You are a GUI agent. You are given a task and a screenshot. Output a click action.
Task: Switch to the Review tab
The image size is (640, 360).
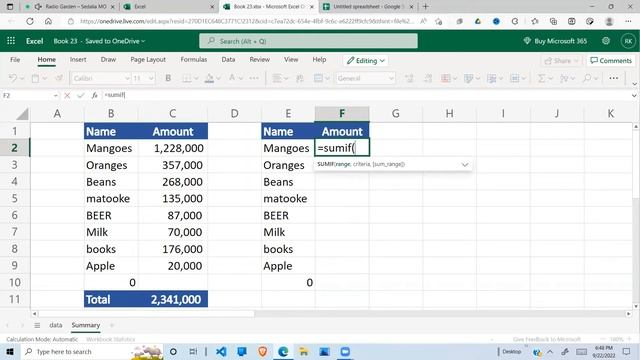point(260,60)
